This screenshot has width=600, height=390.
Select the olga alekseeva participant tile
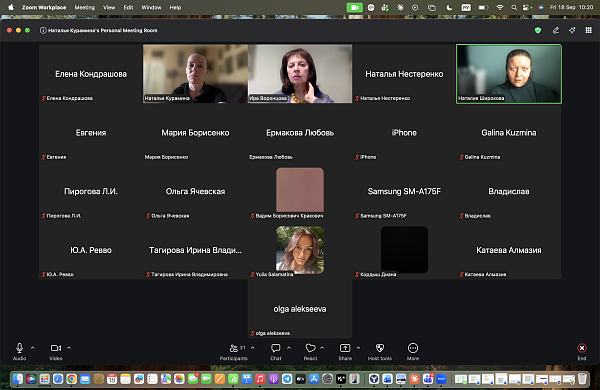[x=300, y=308]
